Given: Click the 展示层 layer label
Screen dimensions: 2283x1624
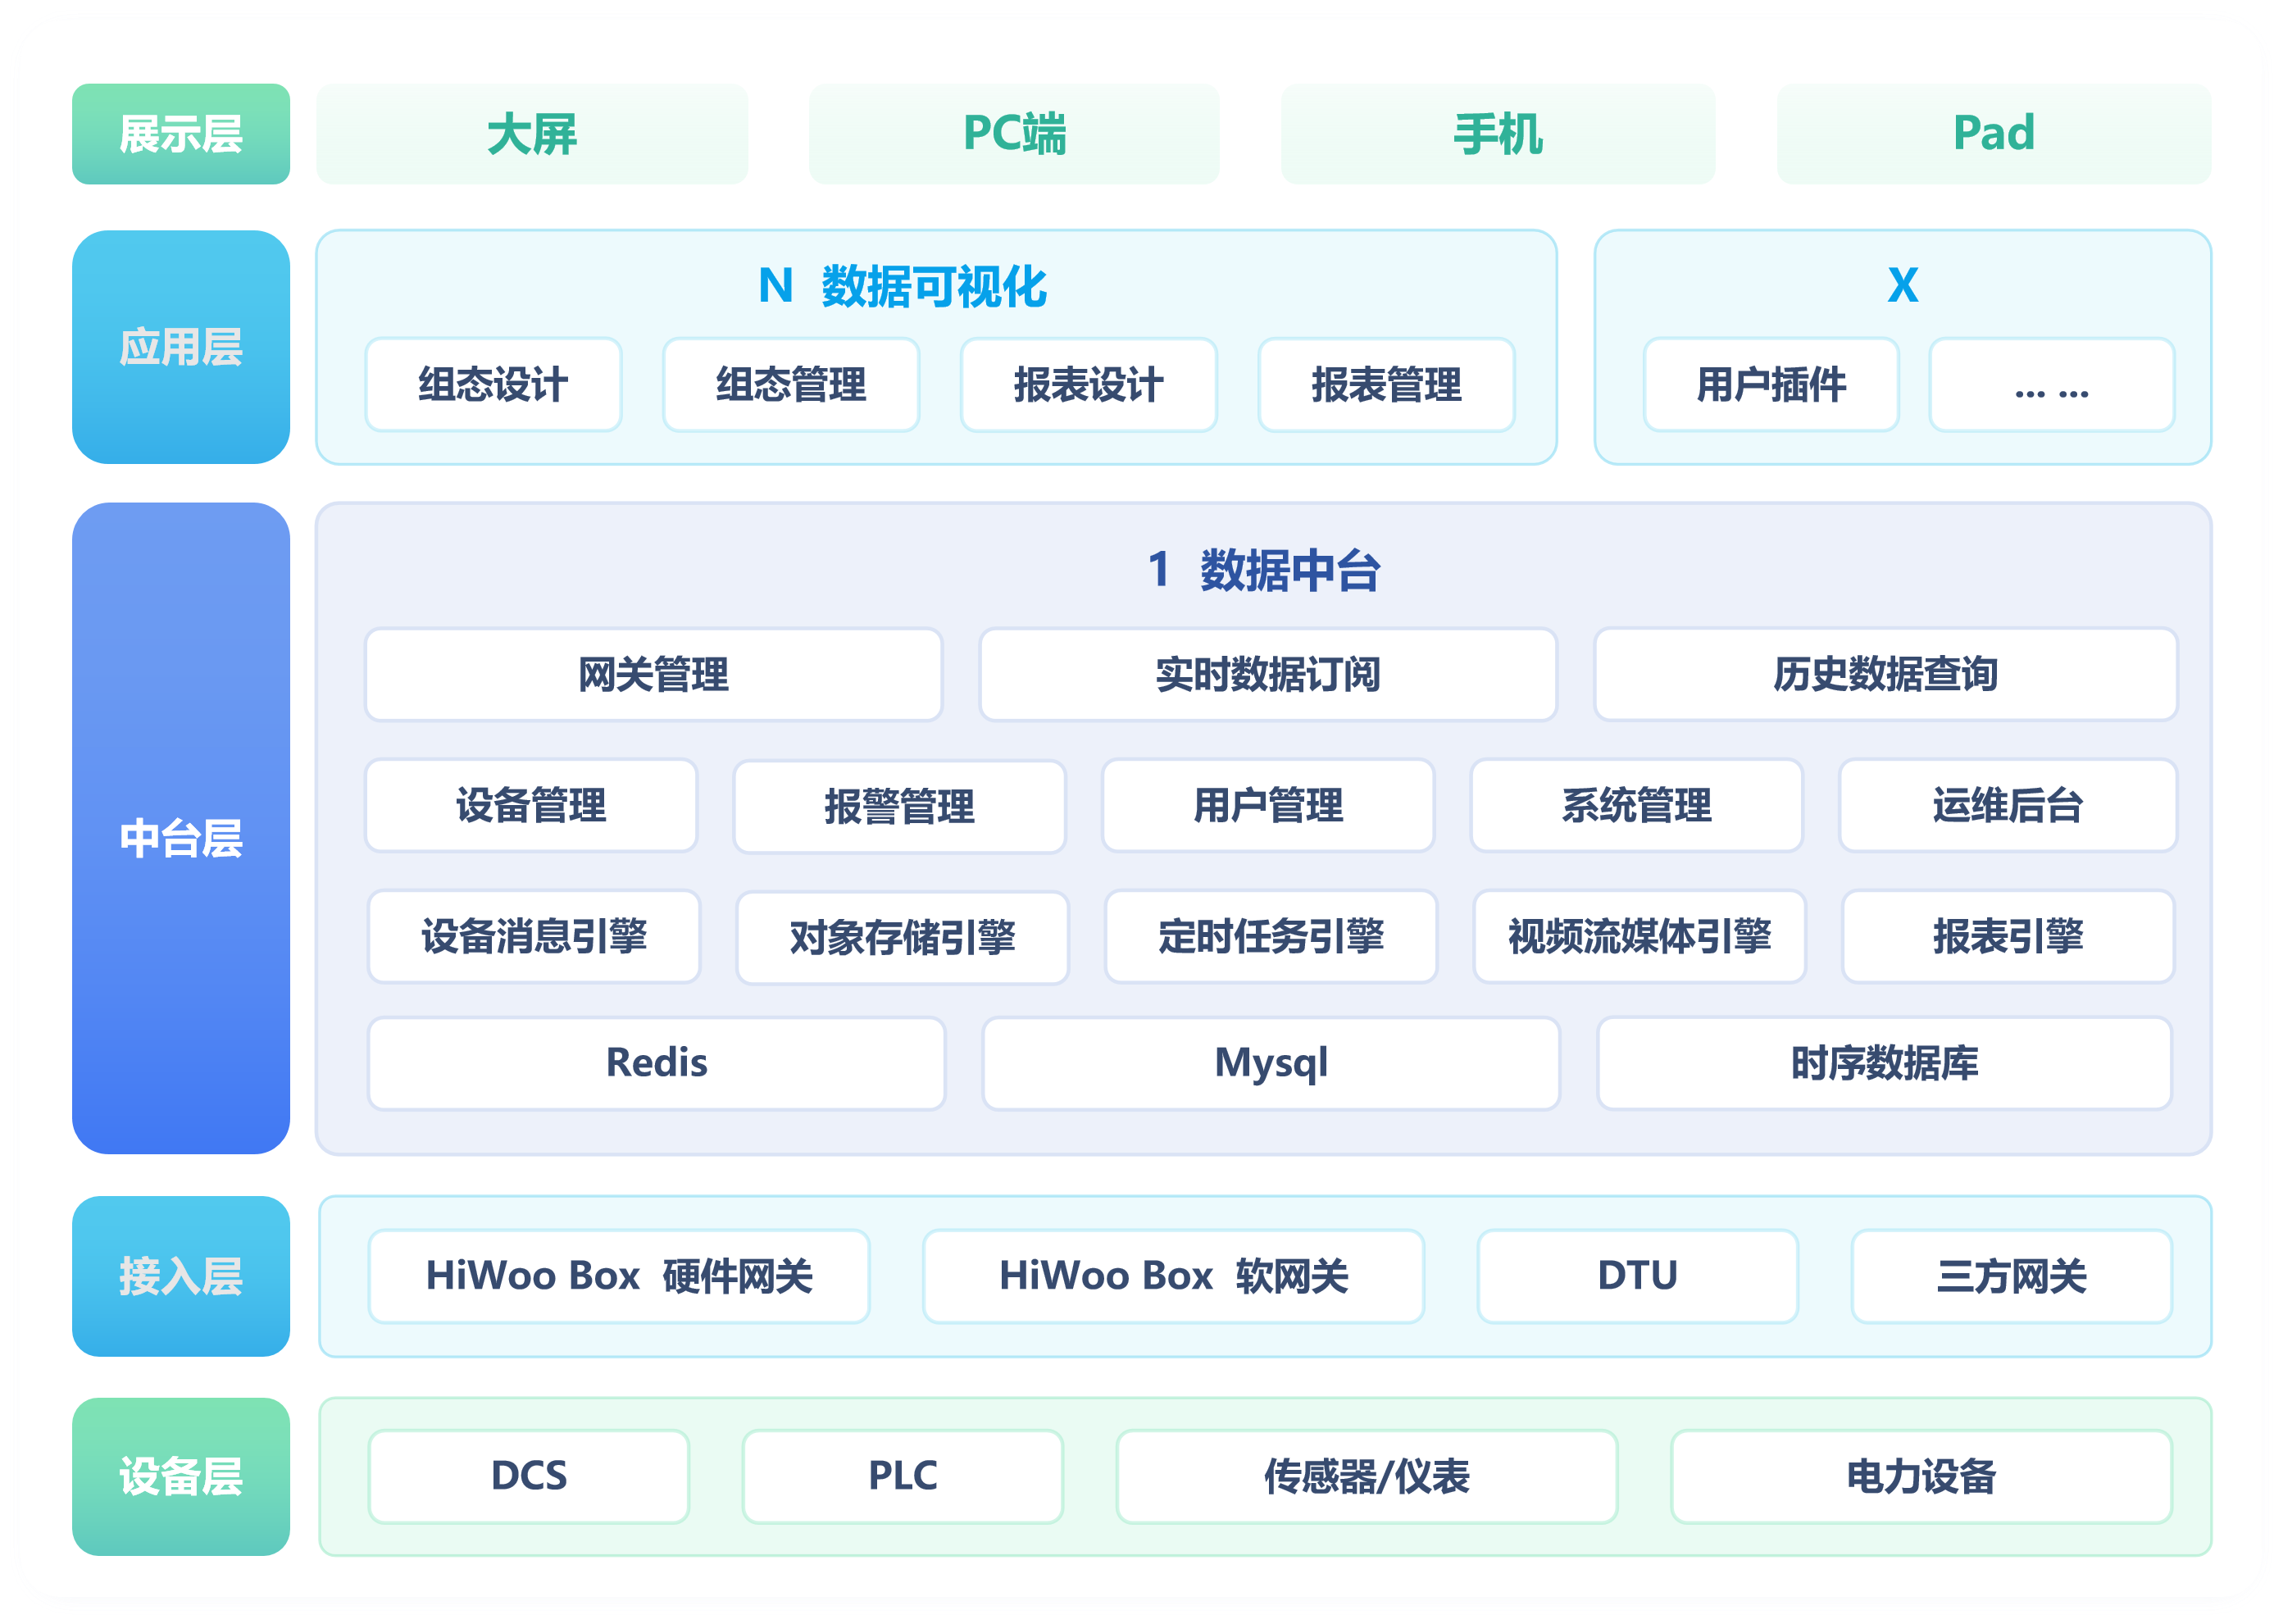Looking at the screenshot, I should pos(181,134).
